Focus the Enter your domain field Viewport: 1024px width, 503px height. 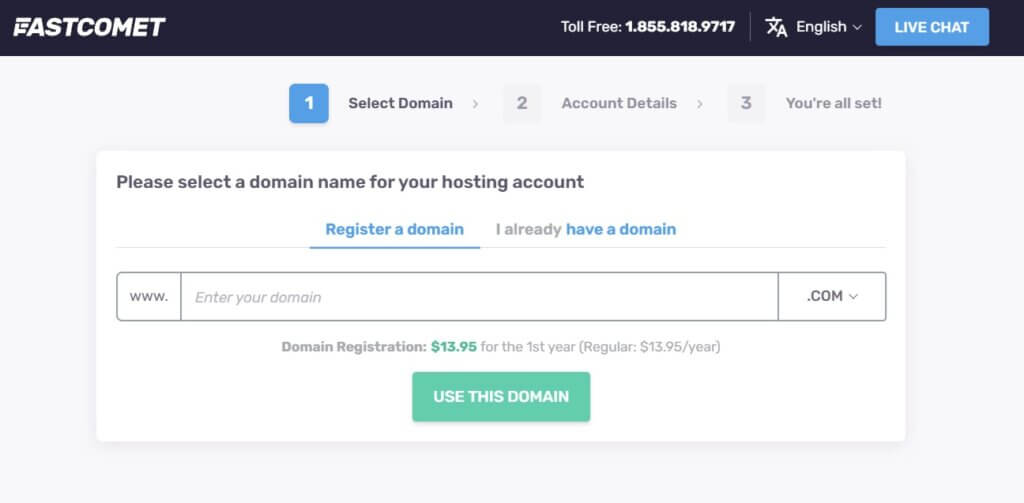coord(479,297)
